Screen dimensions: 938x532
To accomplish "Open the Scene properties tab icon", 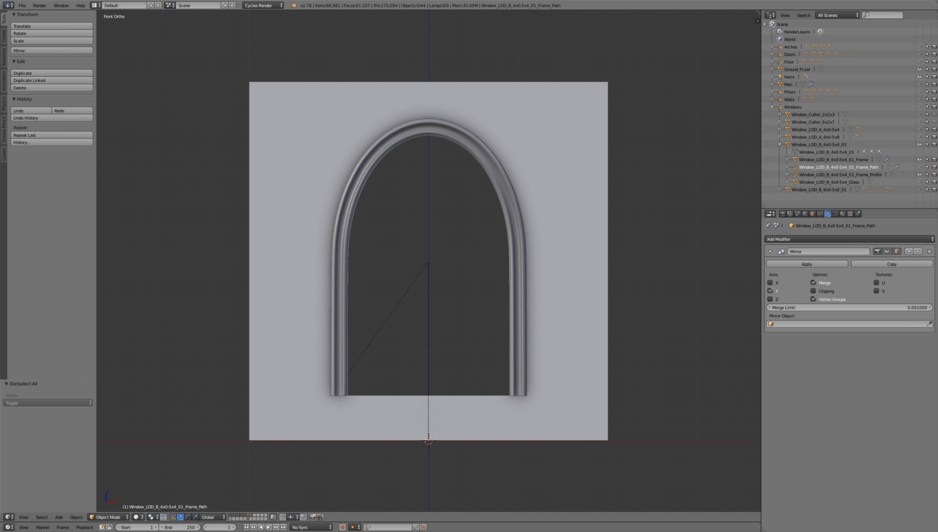I will coord(797,214).
